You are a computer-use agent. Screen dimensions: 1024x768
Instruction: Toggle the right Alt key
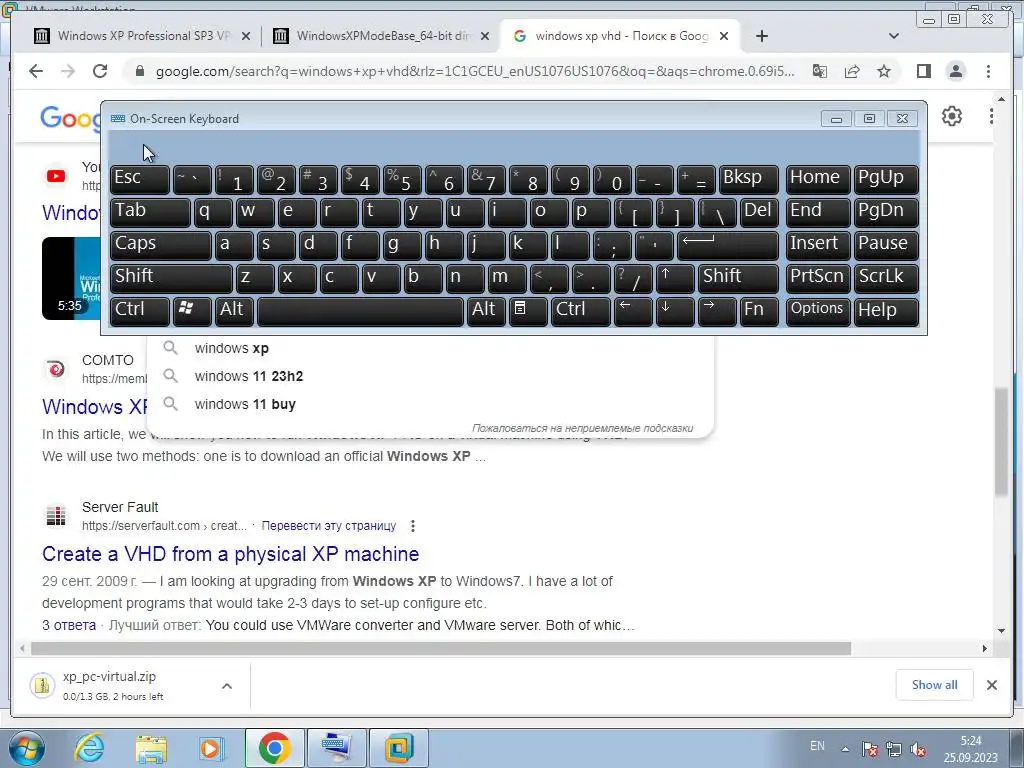click(x=487, y=310)
